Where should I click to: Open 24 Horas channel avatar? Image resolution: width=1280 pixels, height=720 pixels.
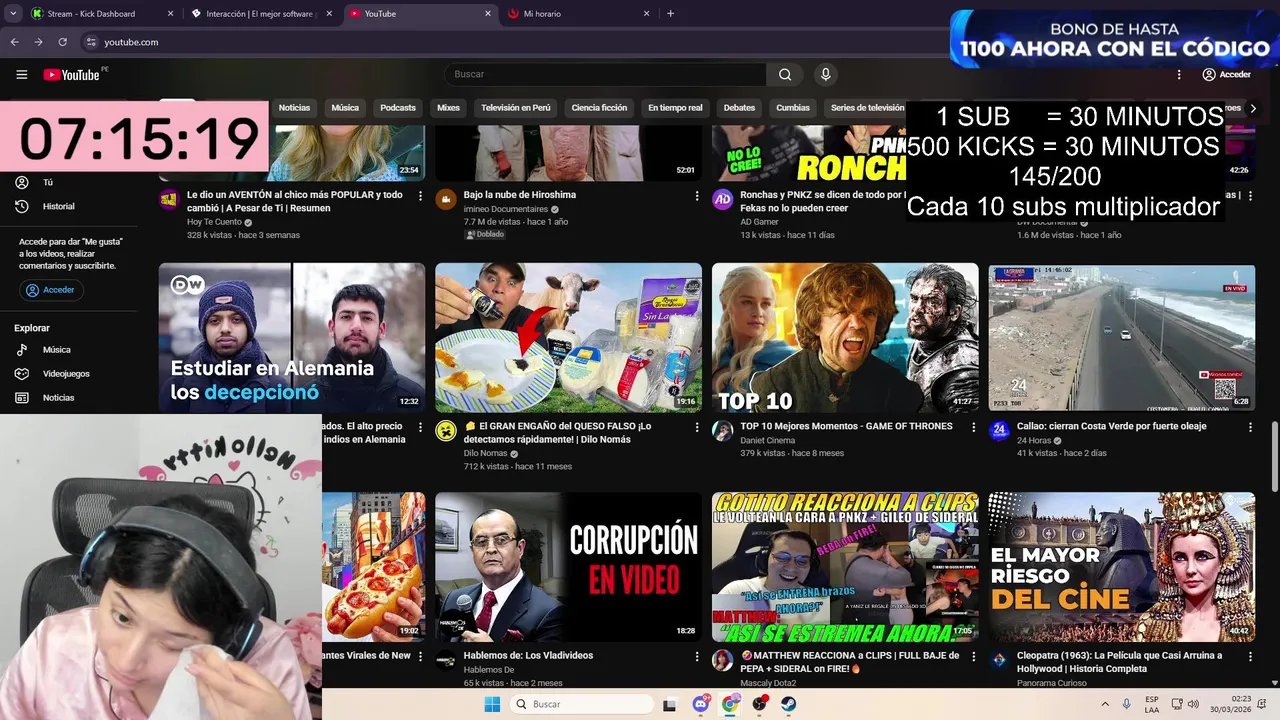(x=999, y=431)
